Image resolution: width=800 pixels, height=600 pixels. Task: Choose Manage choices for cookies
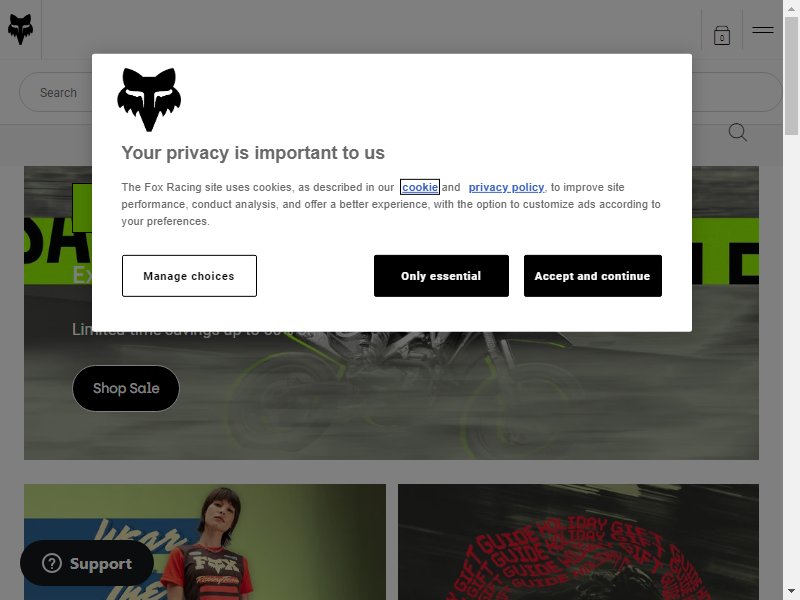click(189, 276)
